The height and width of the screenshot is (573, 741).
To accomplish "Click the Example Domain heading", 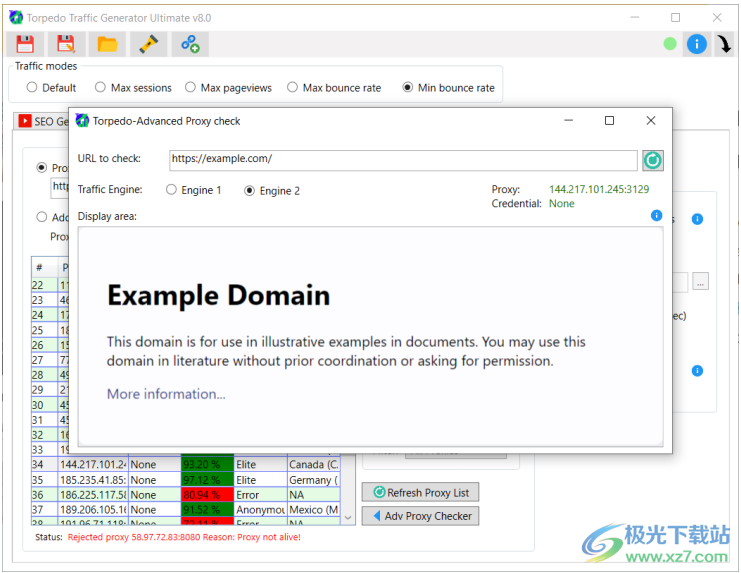I will 218,296.
